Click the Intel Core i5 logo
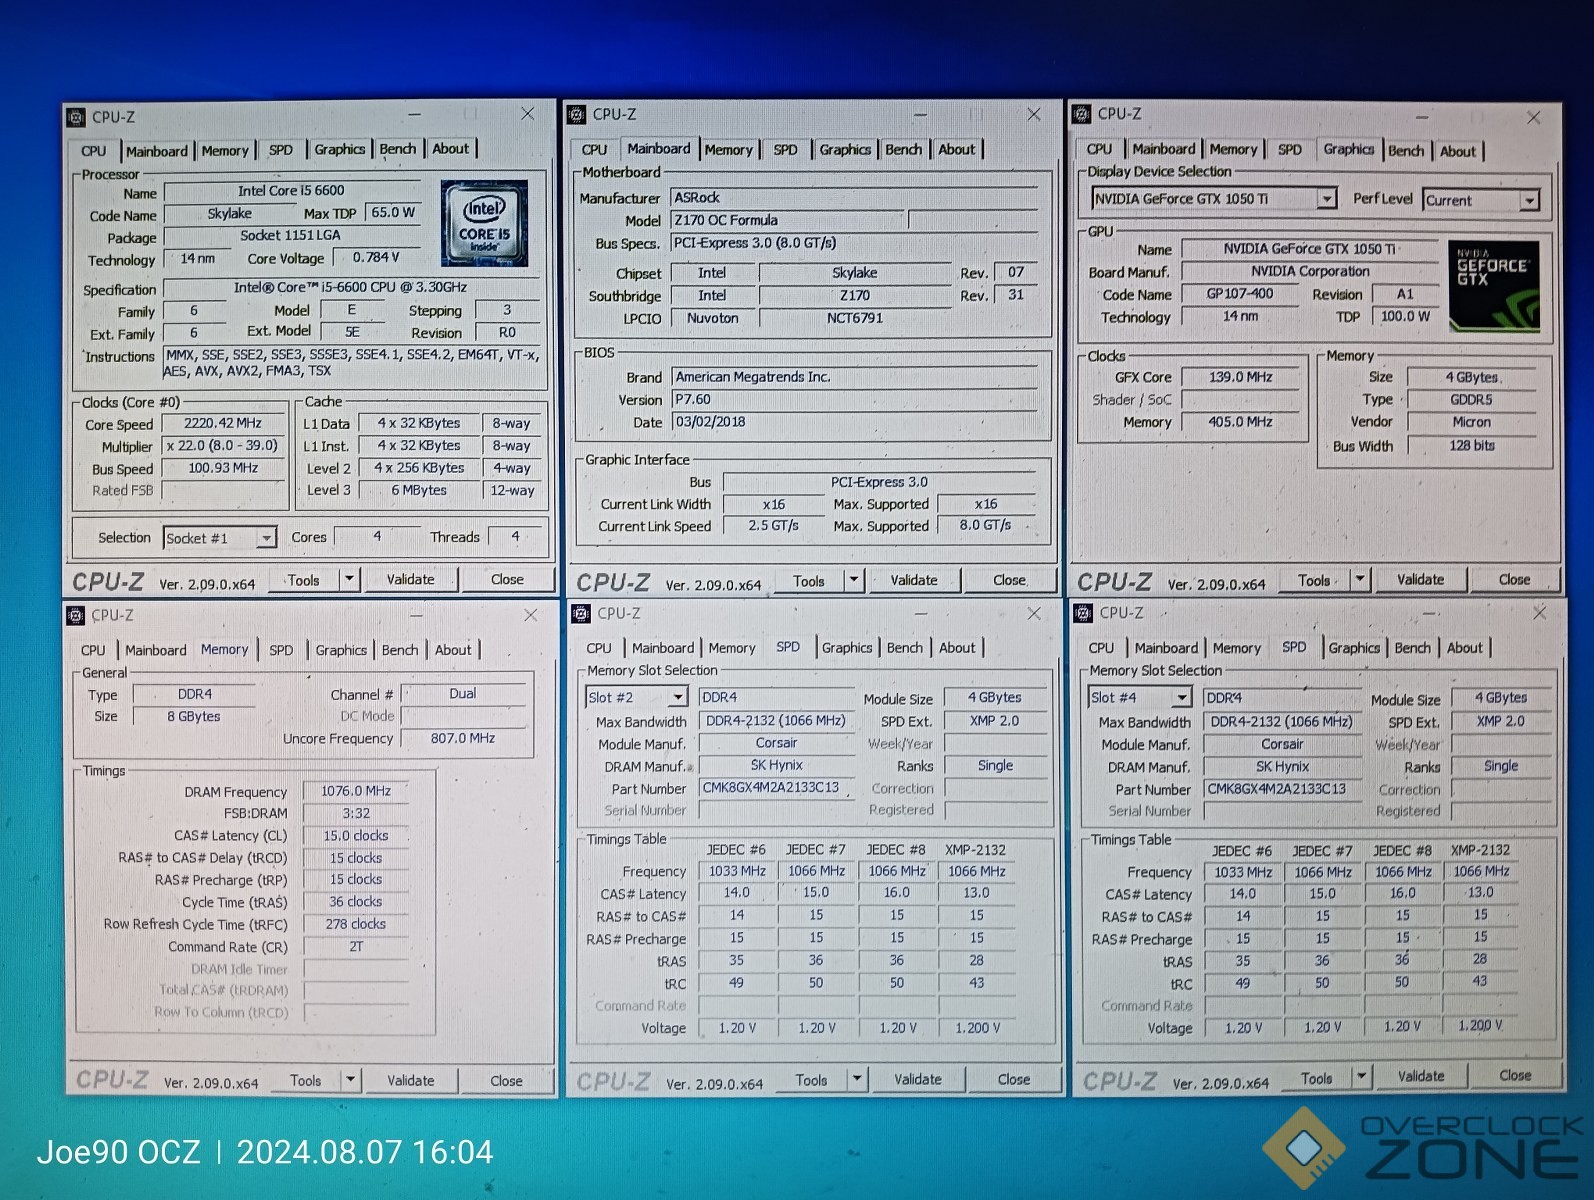This screenshot has height=1200, width=1594. point(484,223)
